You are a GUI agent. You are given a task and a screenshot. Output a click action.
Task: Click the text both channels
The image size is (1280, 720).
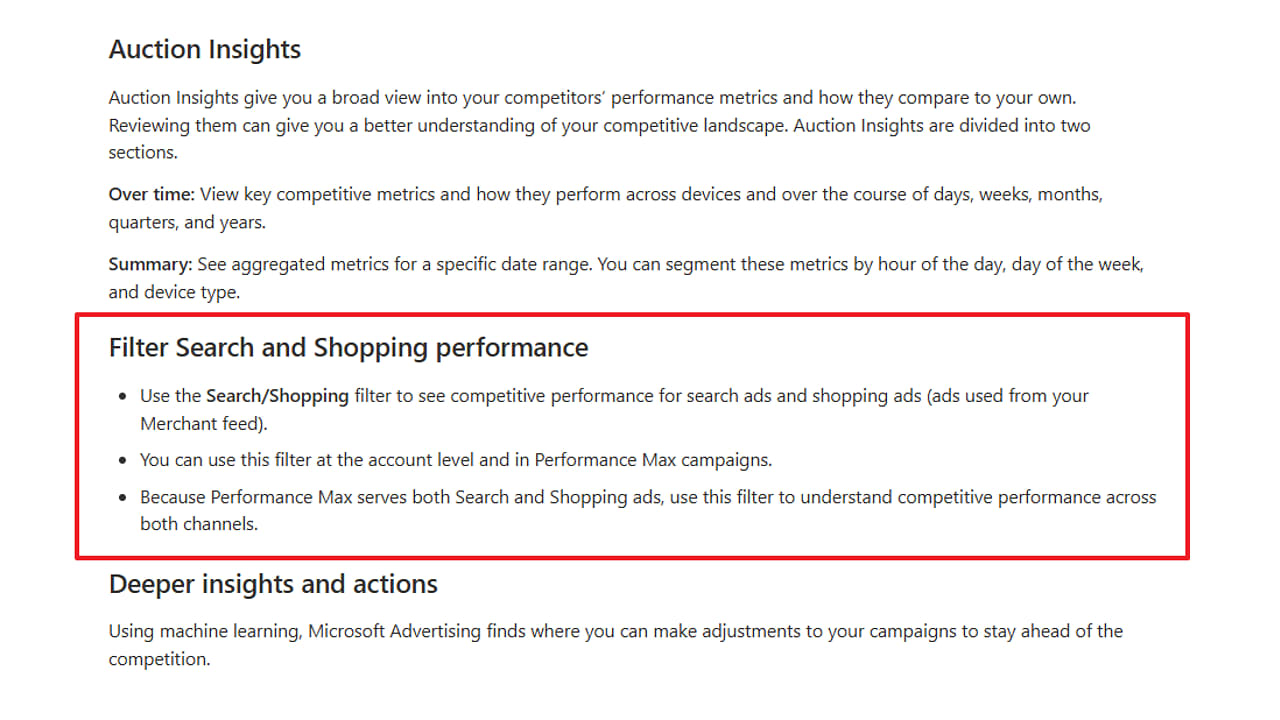(197, 524)
